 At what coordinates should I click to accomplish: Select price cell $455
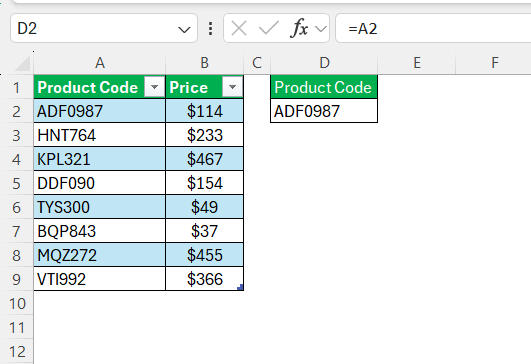(x=205, y=255)
